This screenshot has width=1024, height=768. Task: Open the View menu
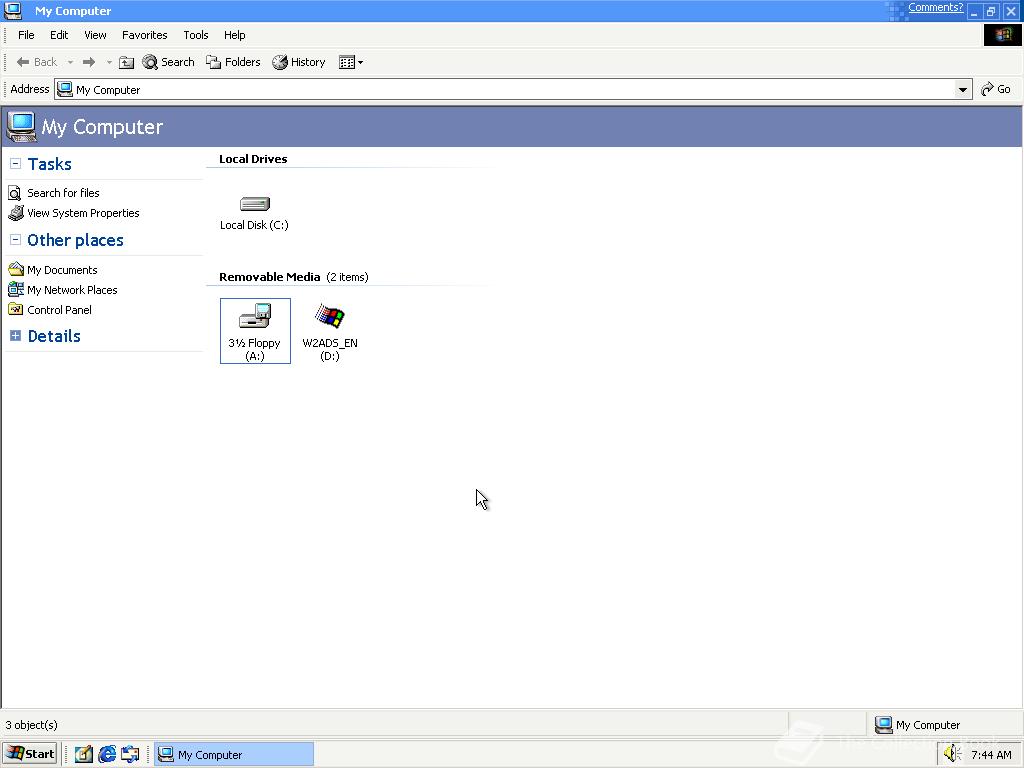pyautogui.click(x=95, y=35)
